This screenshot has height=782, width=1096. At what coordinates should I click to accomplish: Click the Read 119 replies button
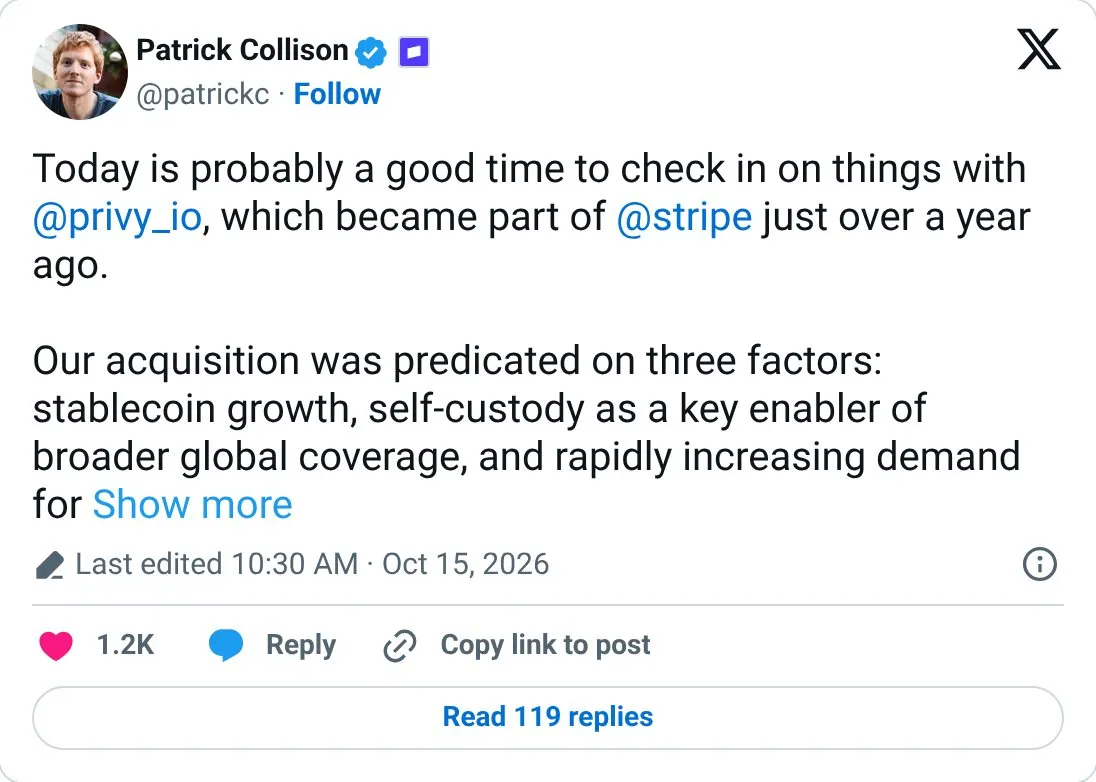pos(548,718)
